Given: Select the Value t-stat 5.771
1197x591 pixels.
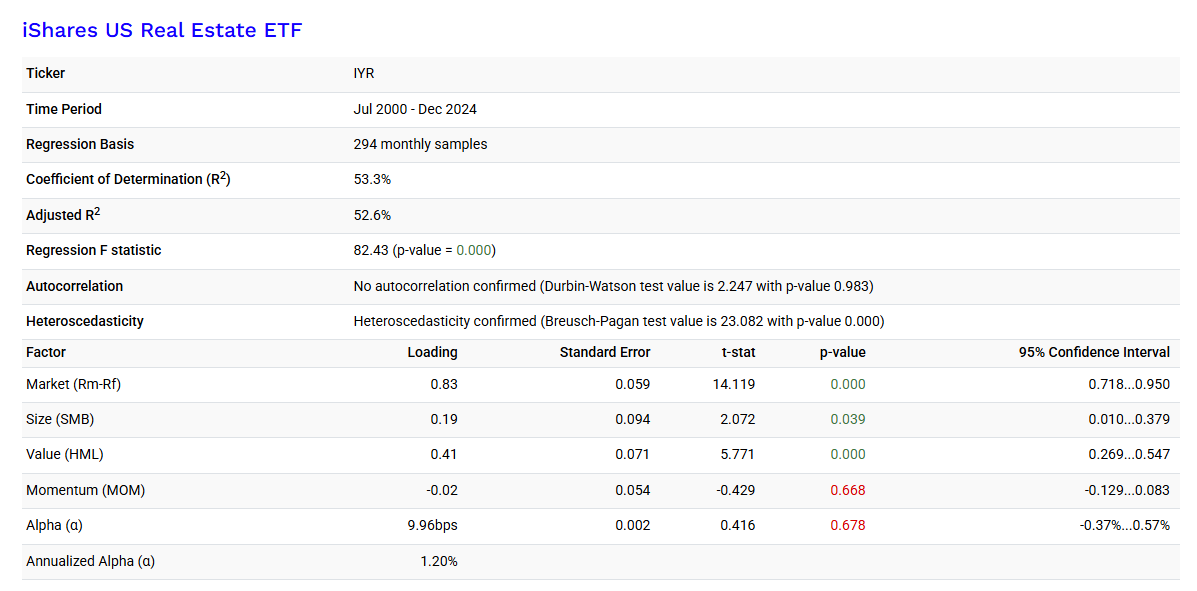Looking at the screenshot, I should pyautogui.click(x=737, y=454).
